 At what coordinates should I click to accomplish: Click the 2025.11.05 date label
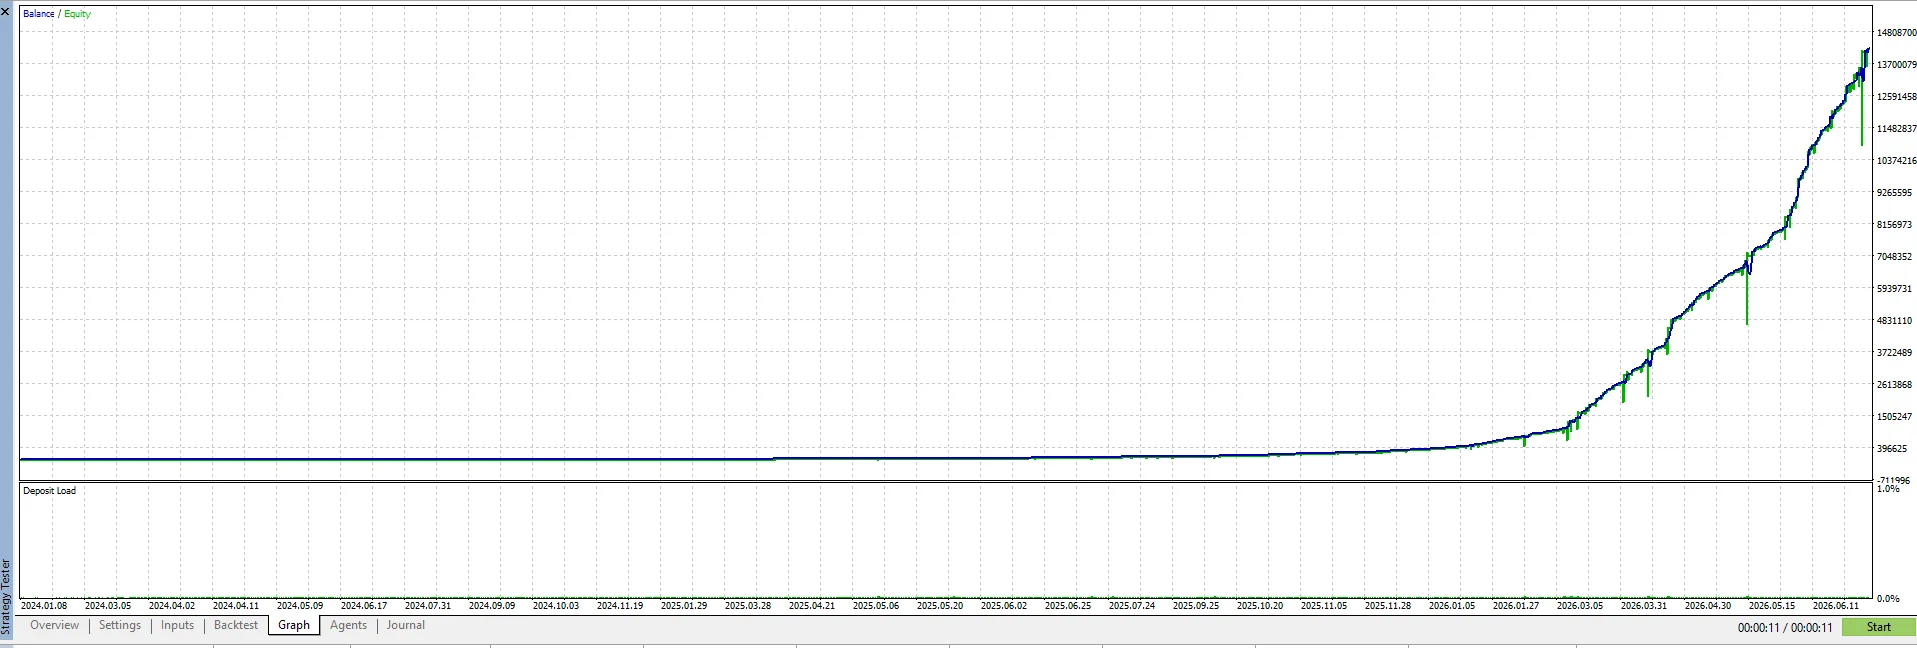pos(1324,606)
